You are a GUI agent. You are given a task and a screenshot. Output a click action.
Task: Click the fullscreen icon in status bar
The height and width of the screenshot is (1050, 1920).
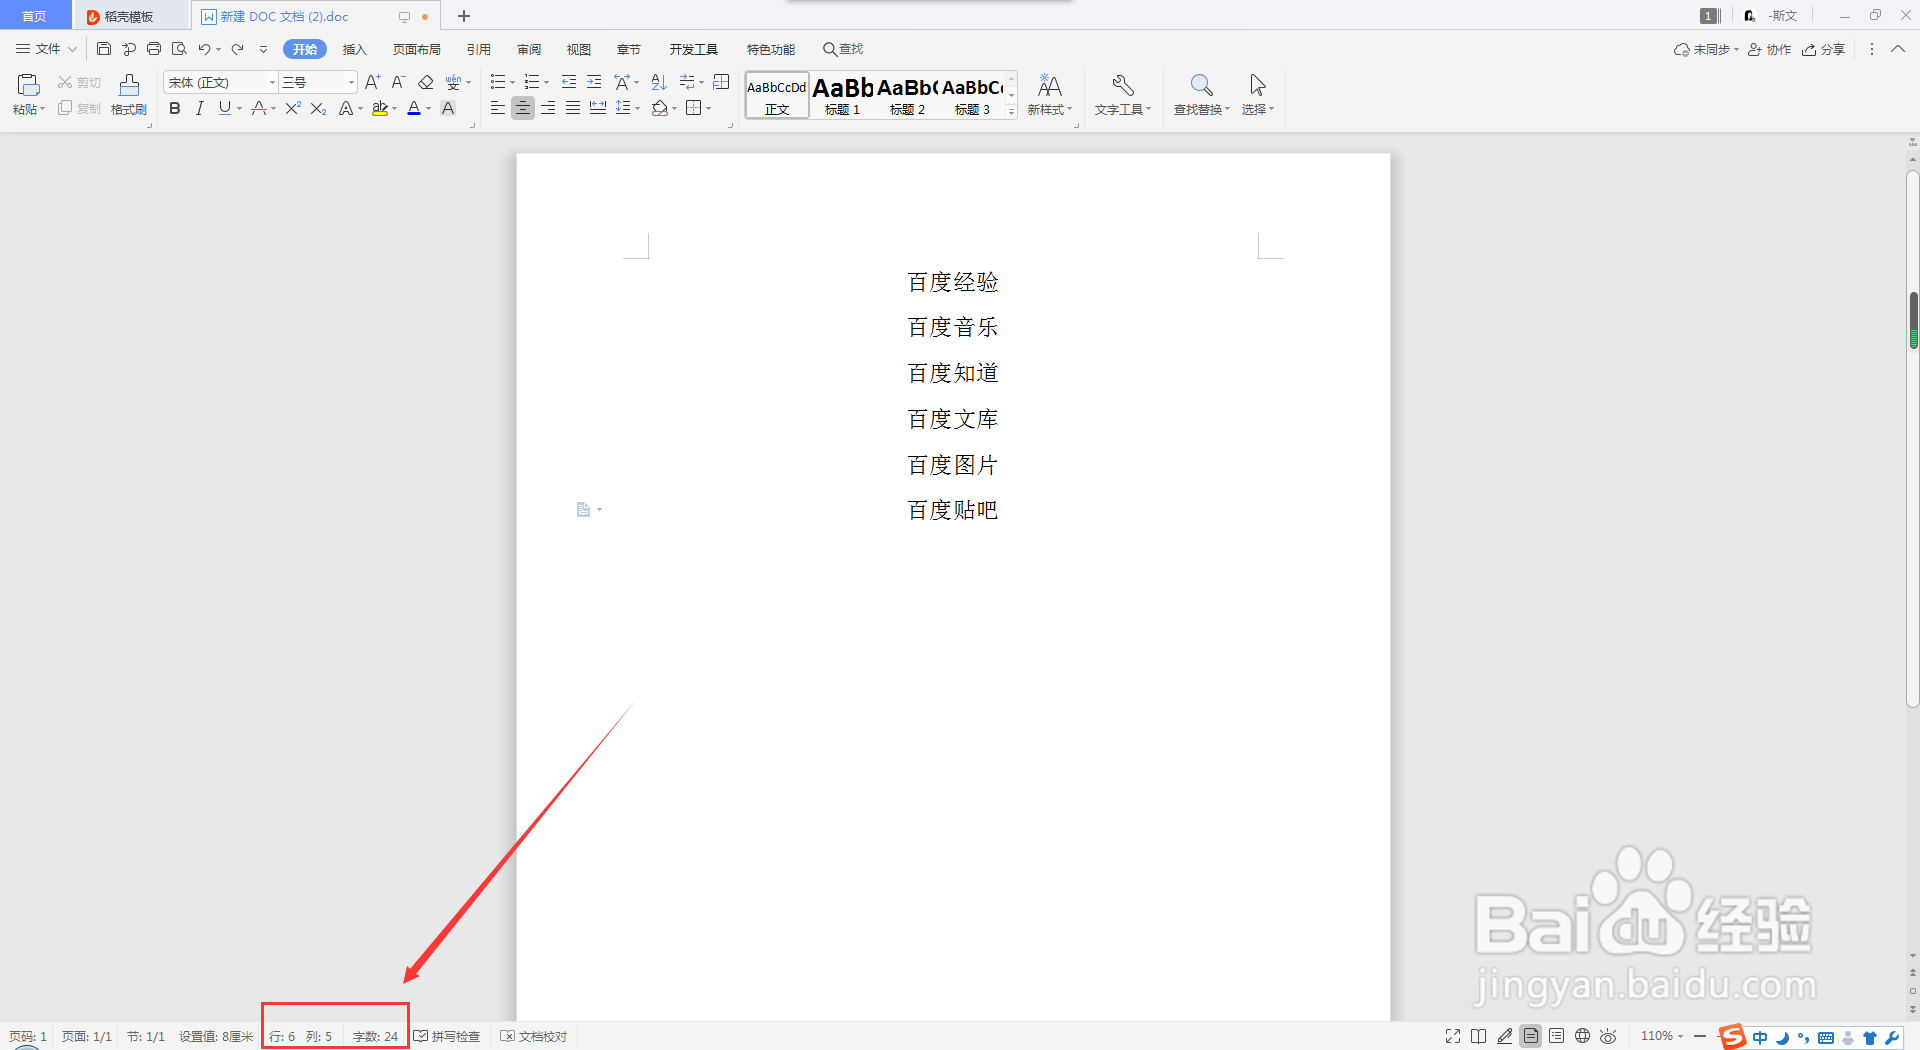pos(1453,1036)
